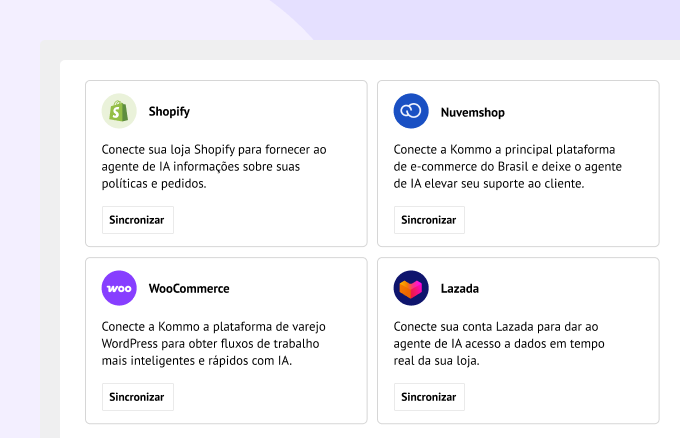Viewport: 680px width, 438px height.
Task: Click the Lazada heart logo icon
Action: [411, 288]
